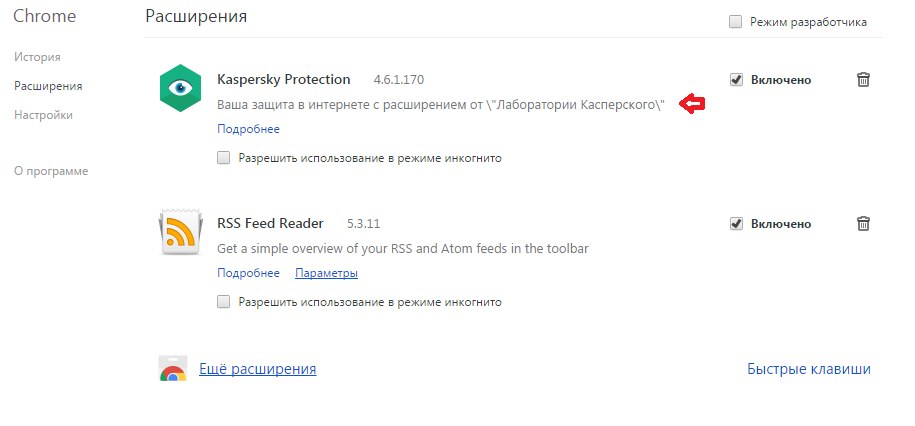Open the "История" section in the sidebar
The width and height of the screenshot is (915, 426).
(x=37, y=57)
